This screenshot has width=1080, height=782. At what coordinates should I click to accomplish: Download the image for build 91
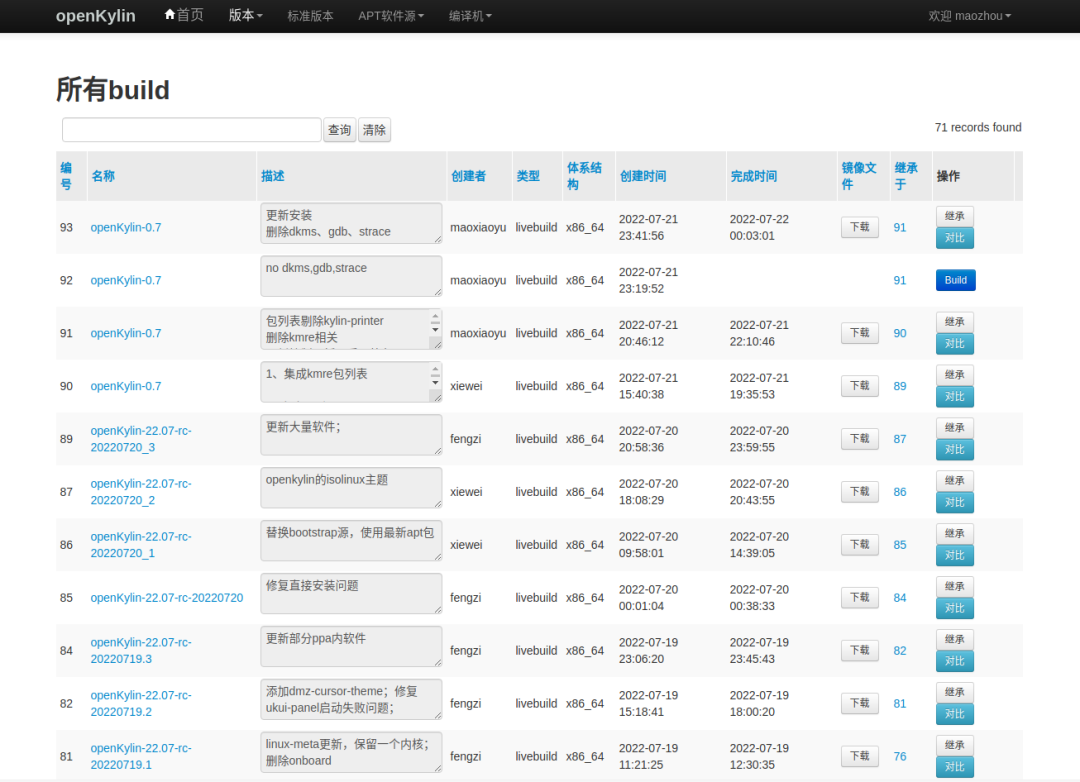(860, 333)
